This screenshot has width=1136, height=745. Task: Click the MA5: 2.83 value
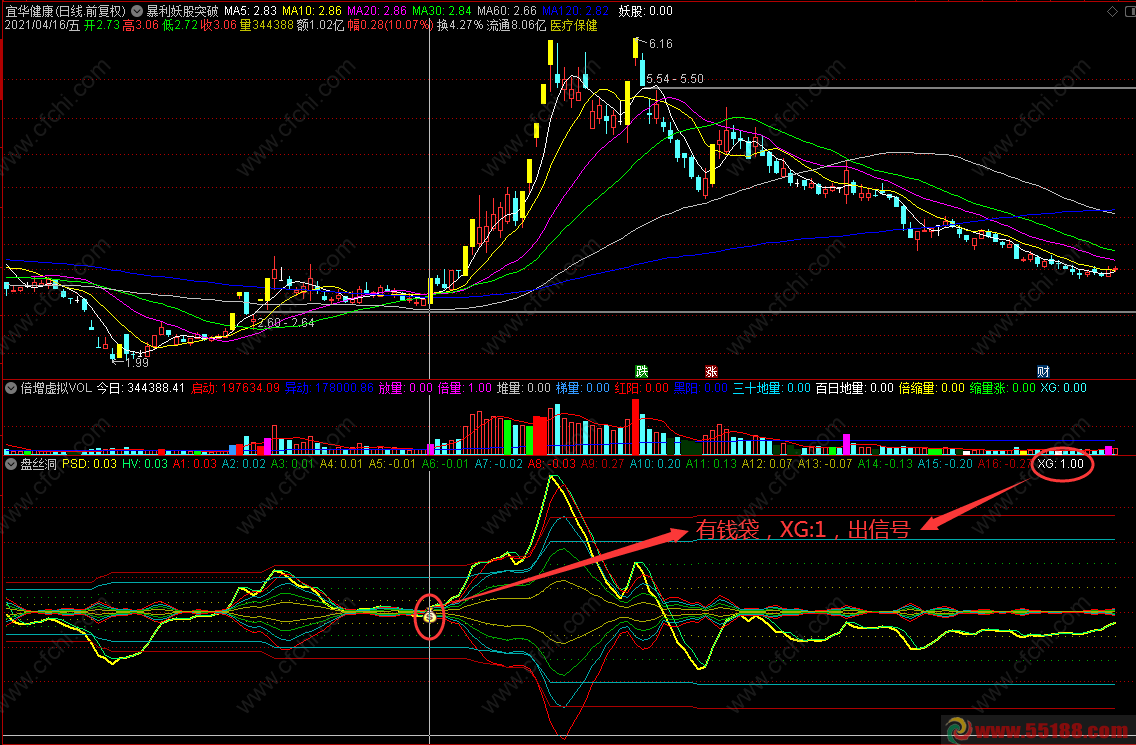coord(251,11)
